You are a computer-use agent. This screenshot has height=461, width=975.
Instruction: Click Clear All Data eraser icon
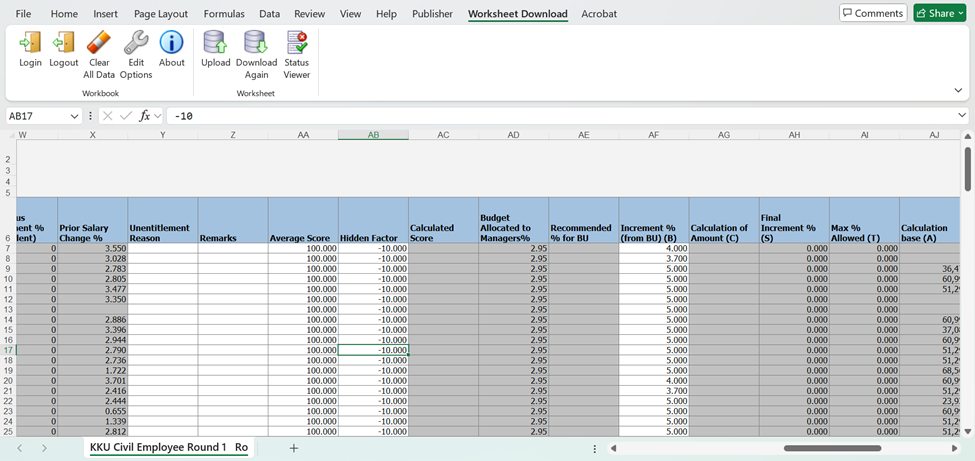[99, 43]
